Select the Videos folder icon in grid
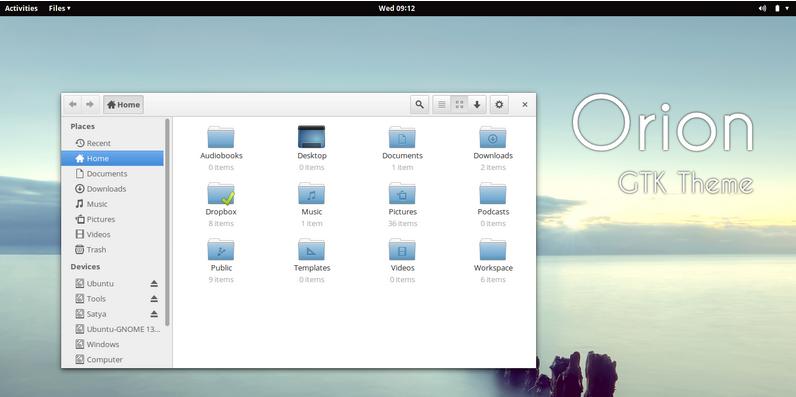This screenshot has width=796, height=397. (x=402, y=249)
